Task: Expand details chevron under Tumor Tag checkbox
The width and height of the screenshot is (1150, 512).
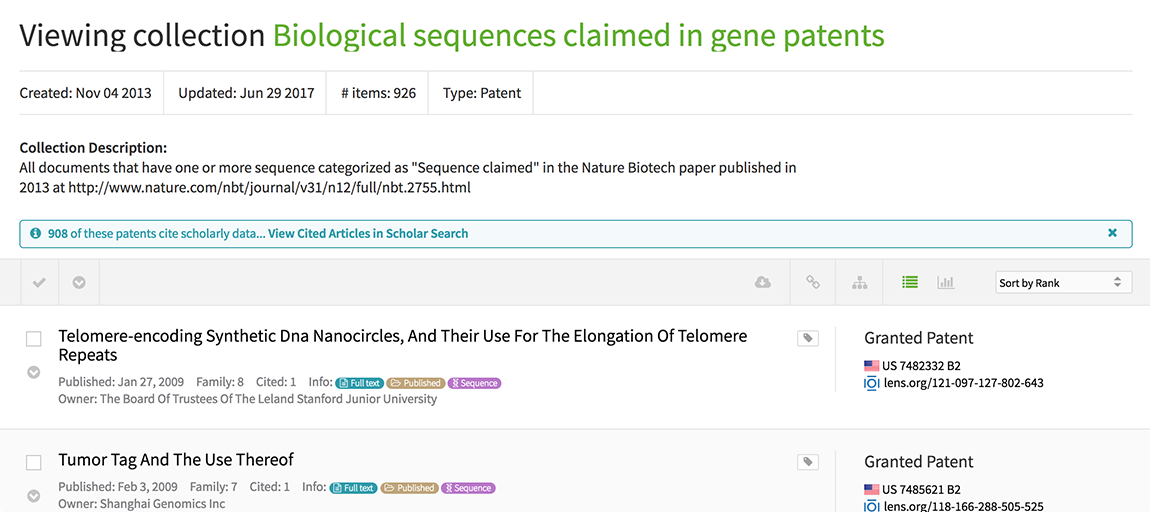Action: [x=33, y=495]
